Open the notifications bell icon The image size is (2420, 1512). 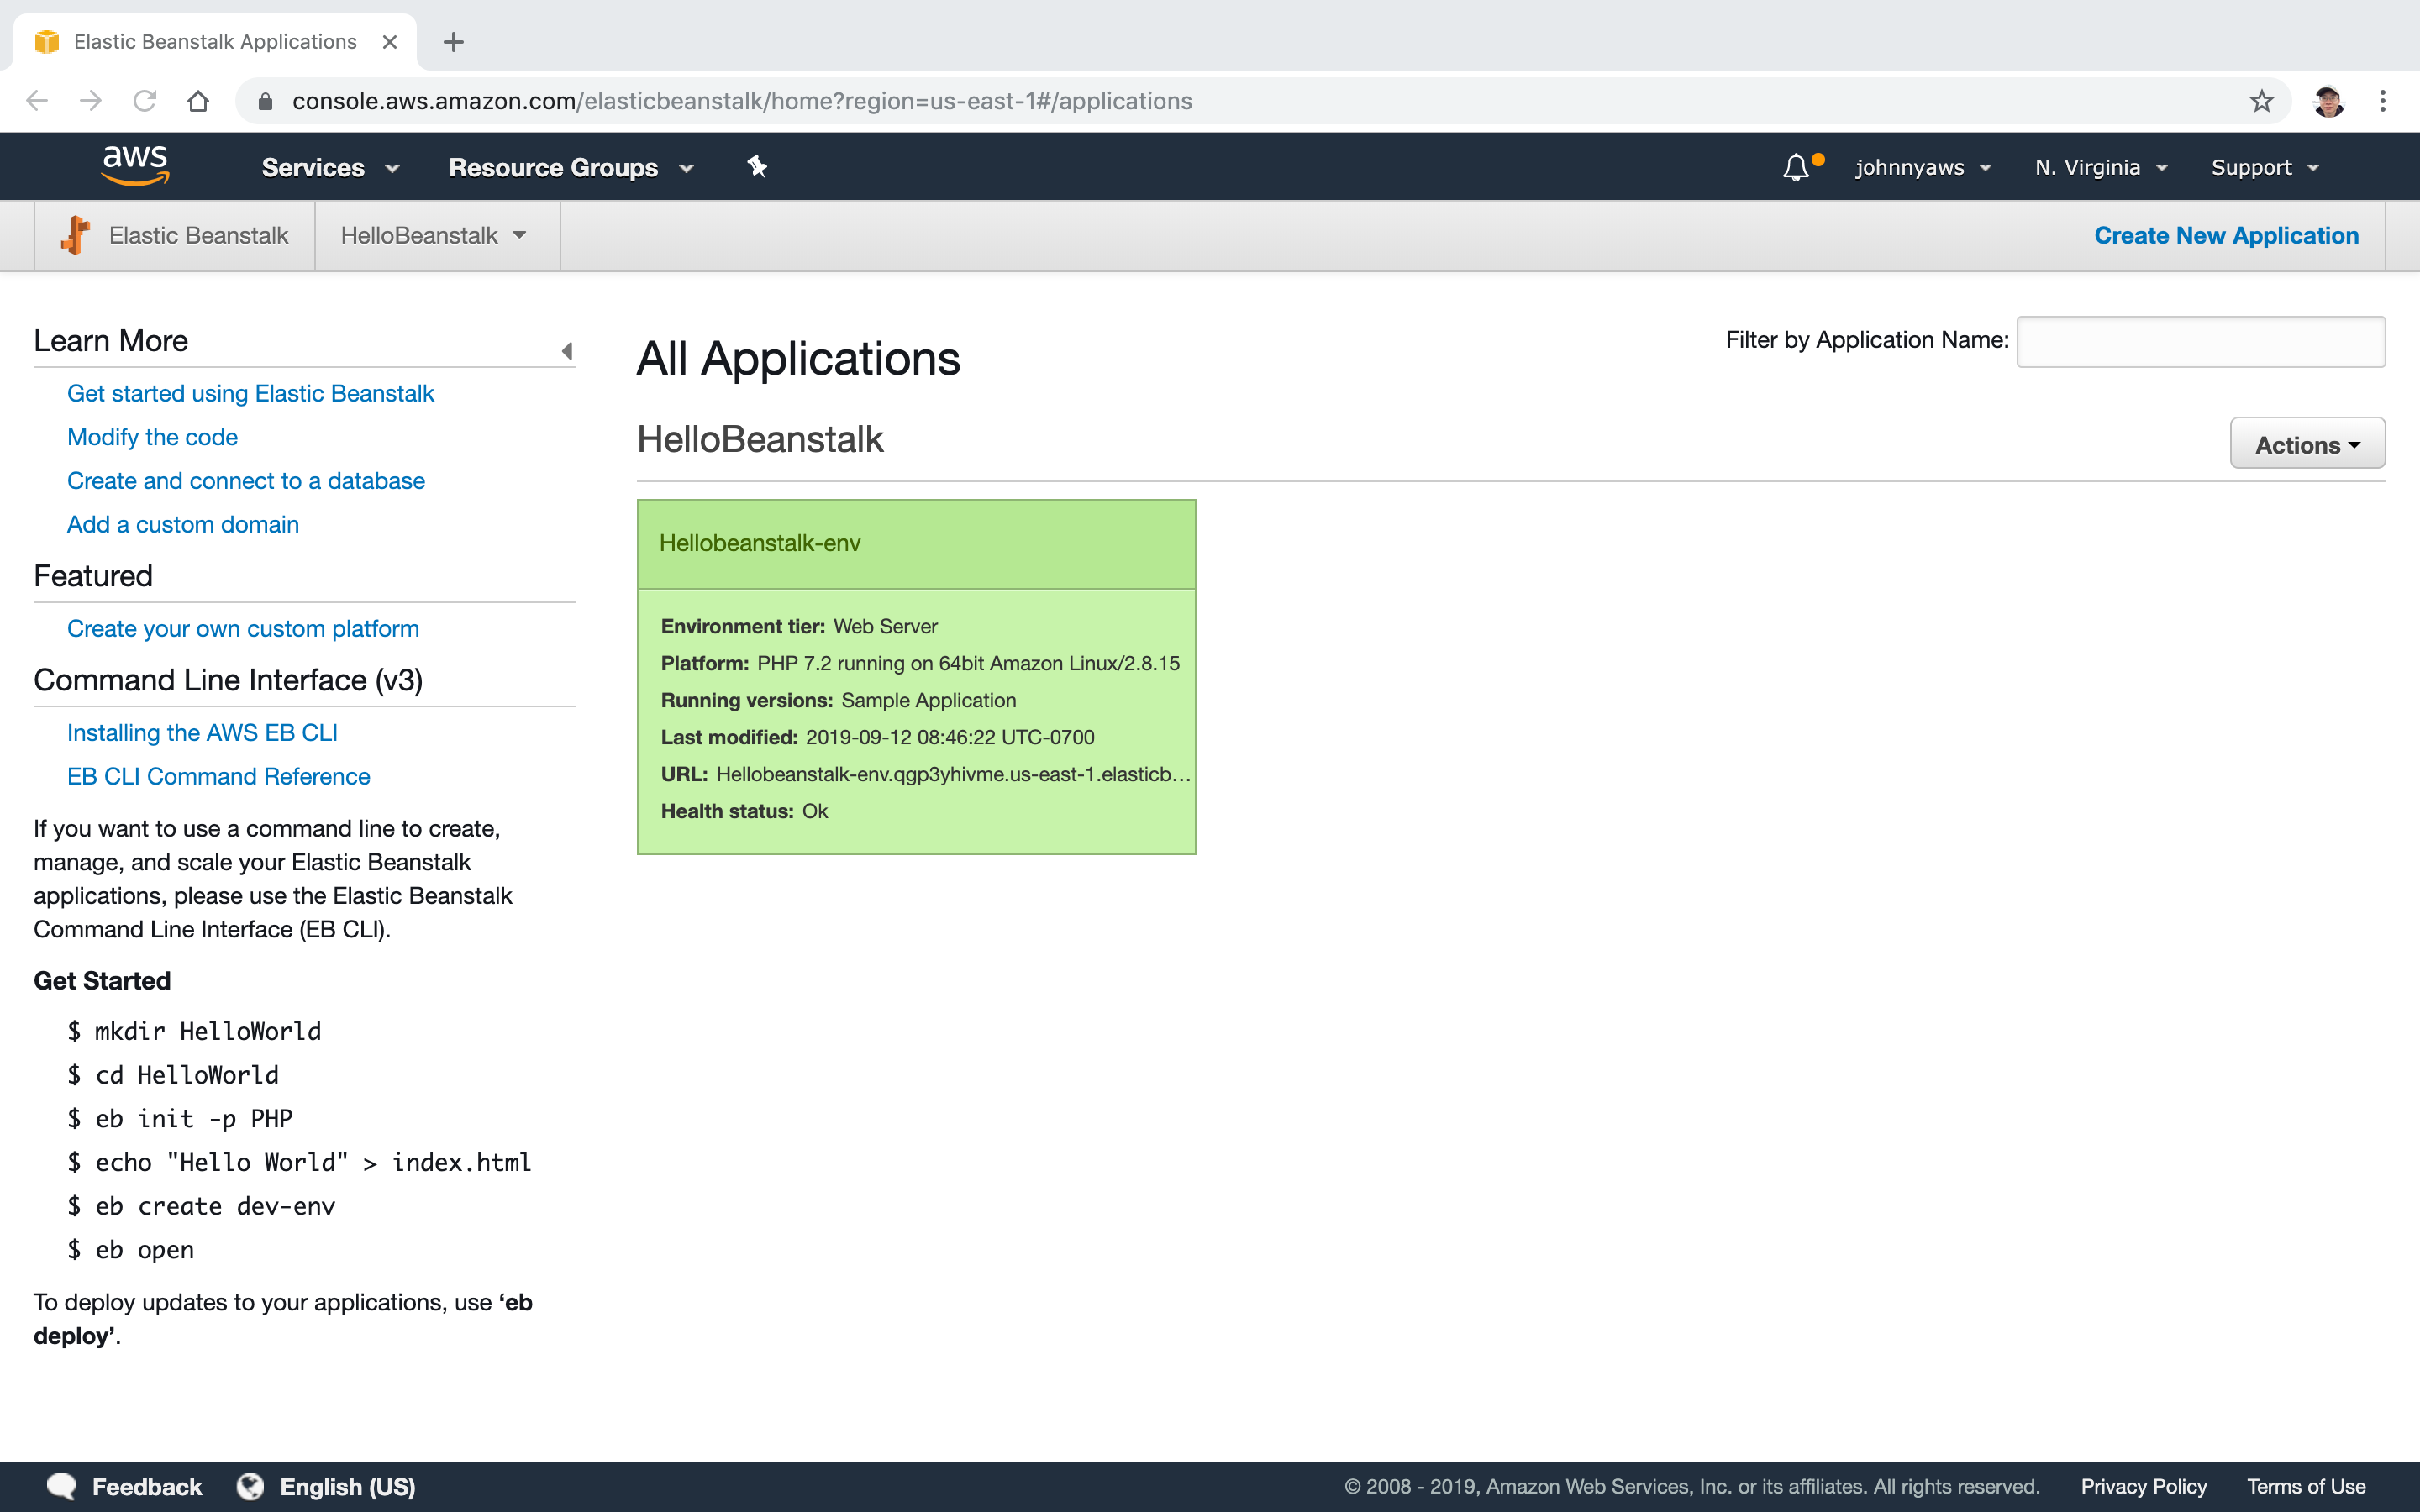(x=1796, y=167)
